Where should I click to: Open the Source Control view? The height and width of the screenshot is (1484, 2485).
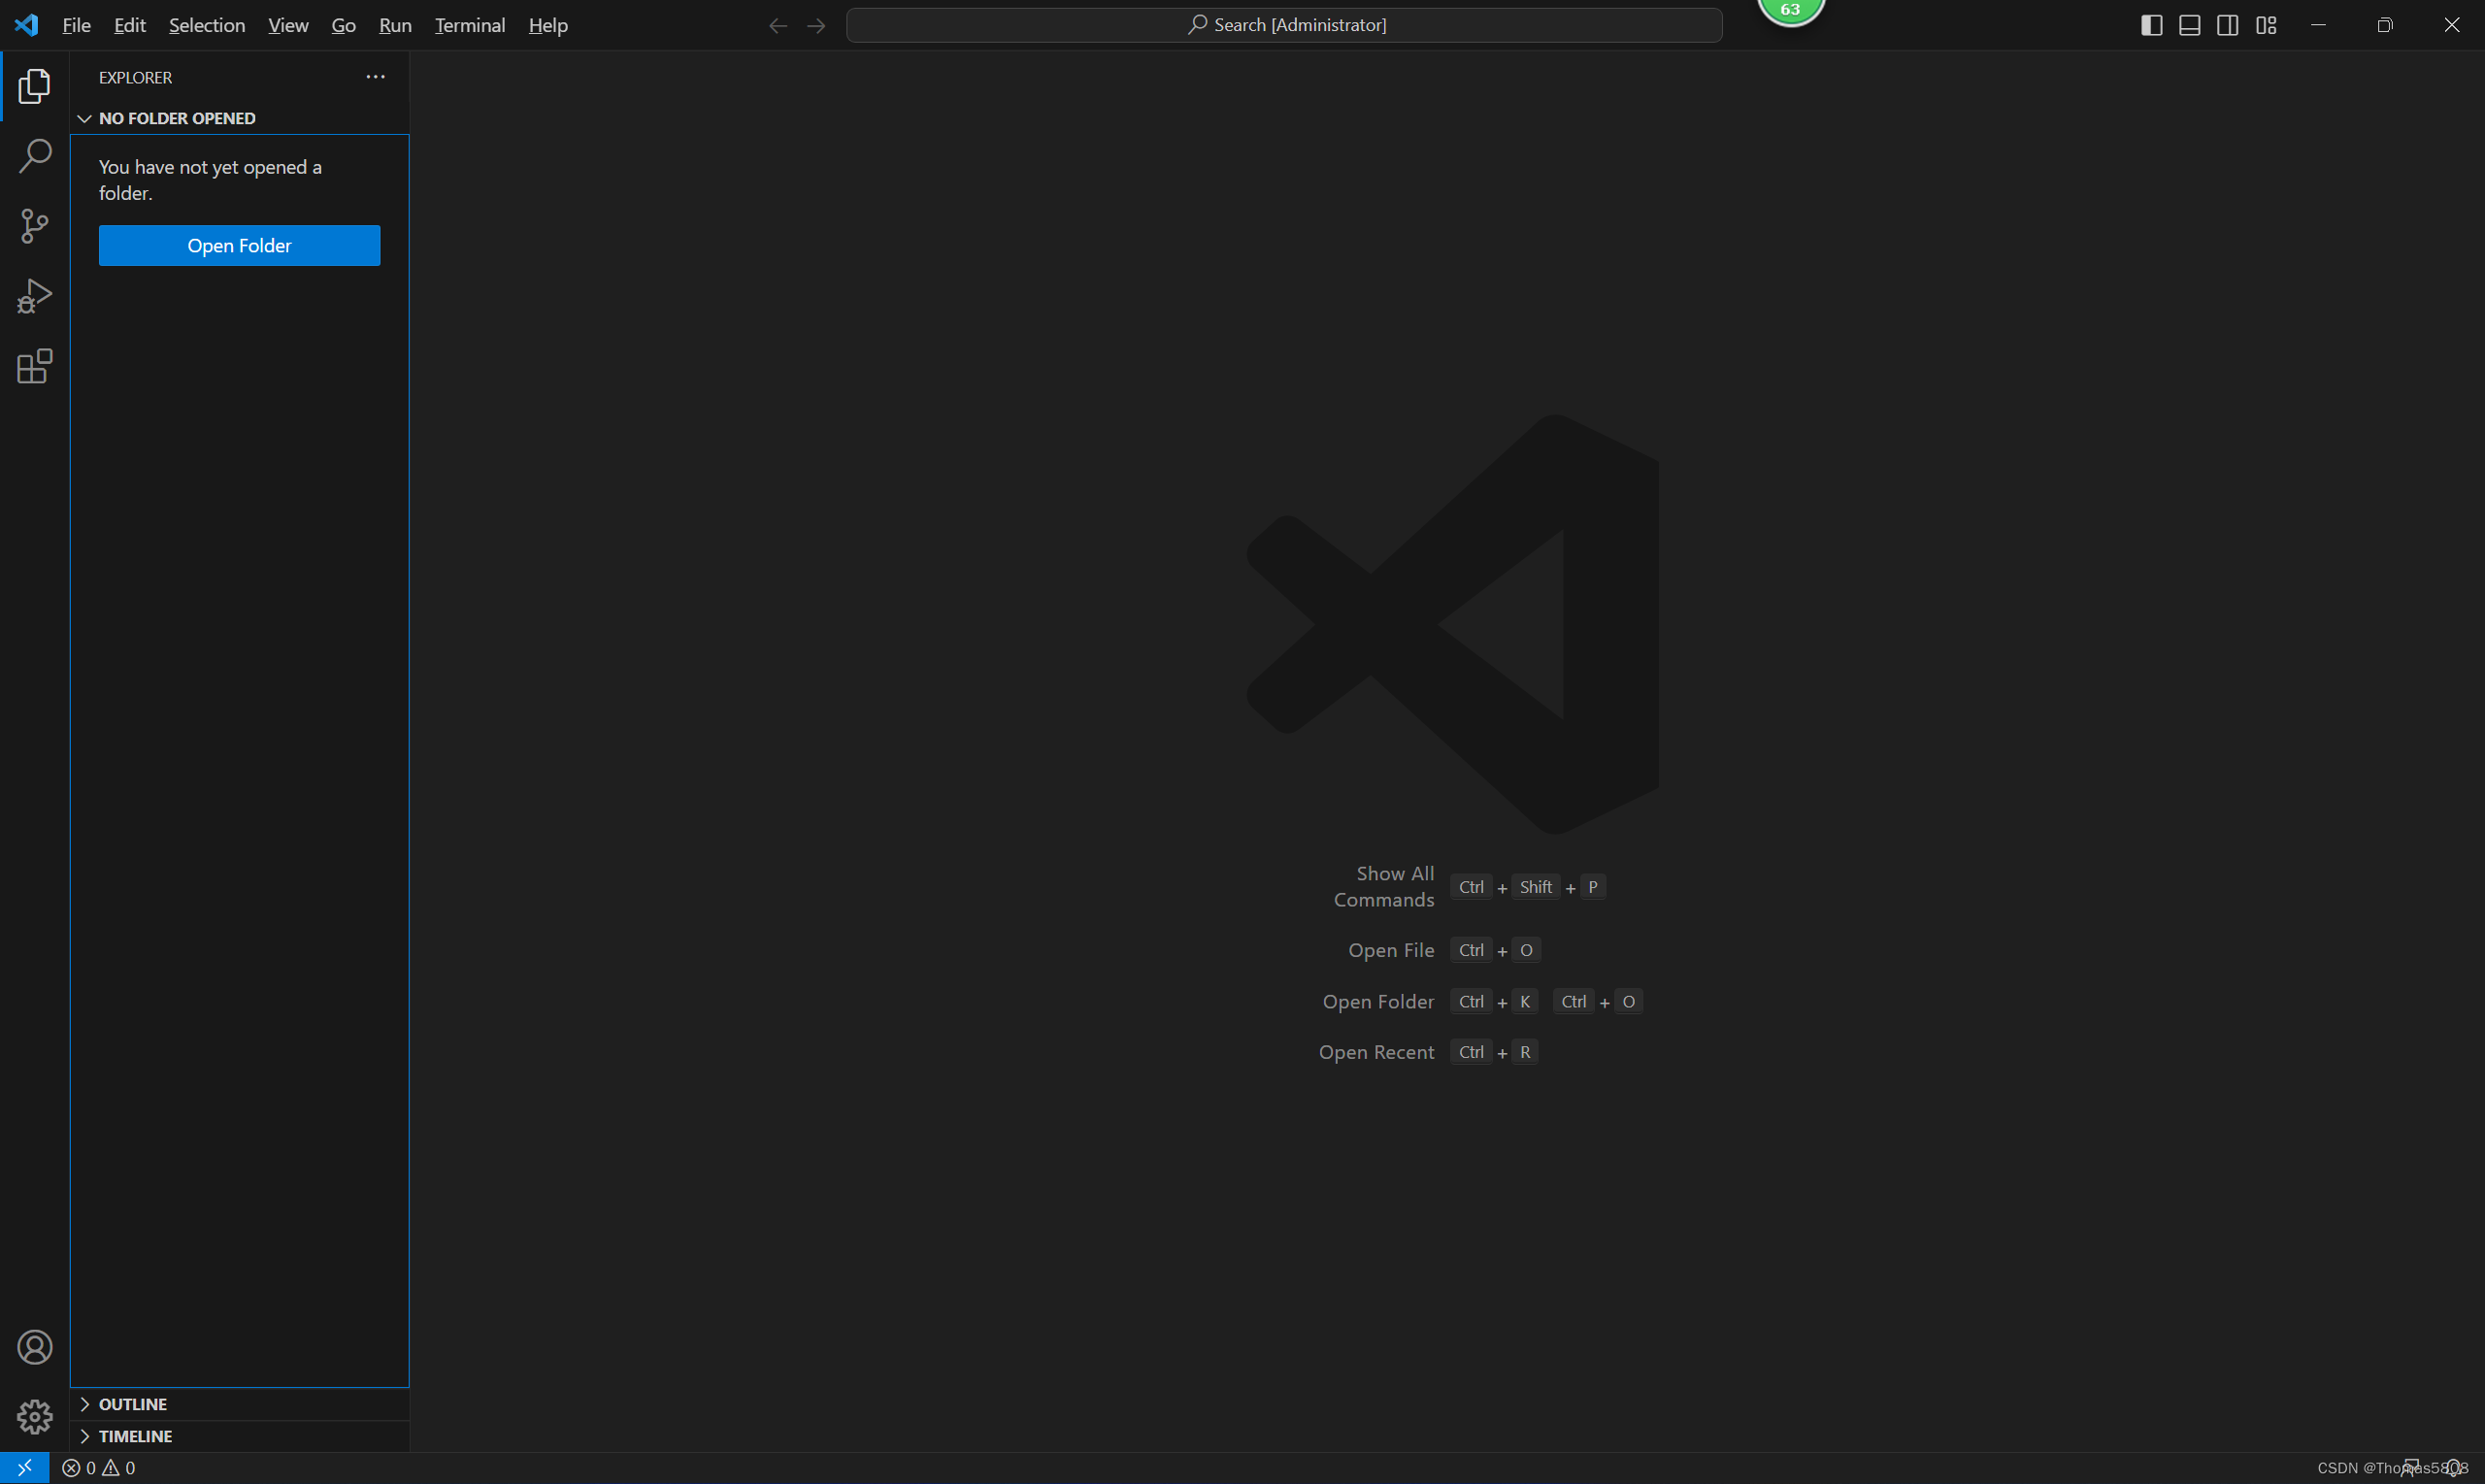[x=35, y=226]
